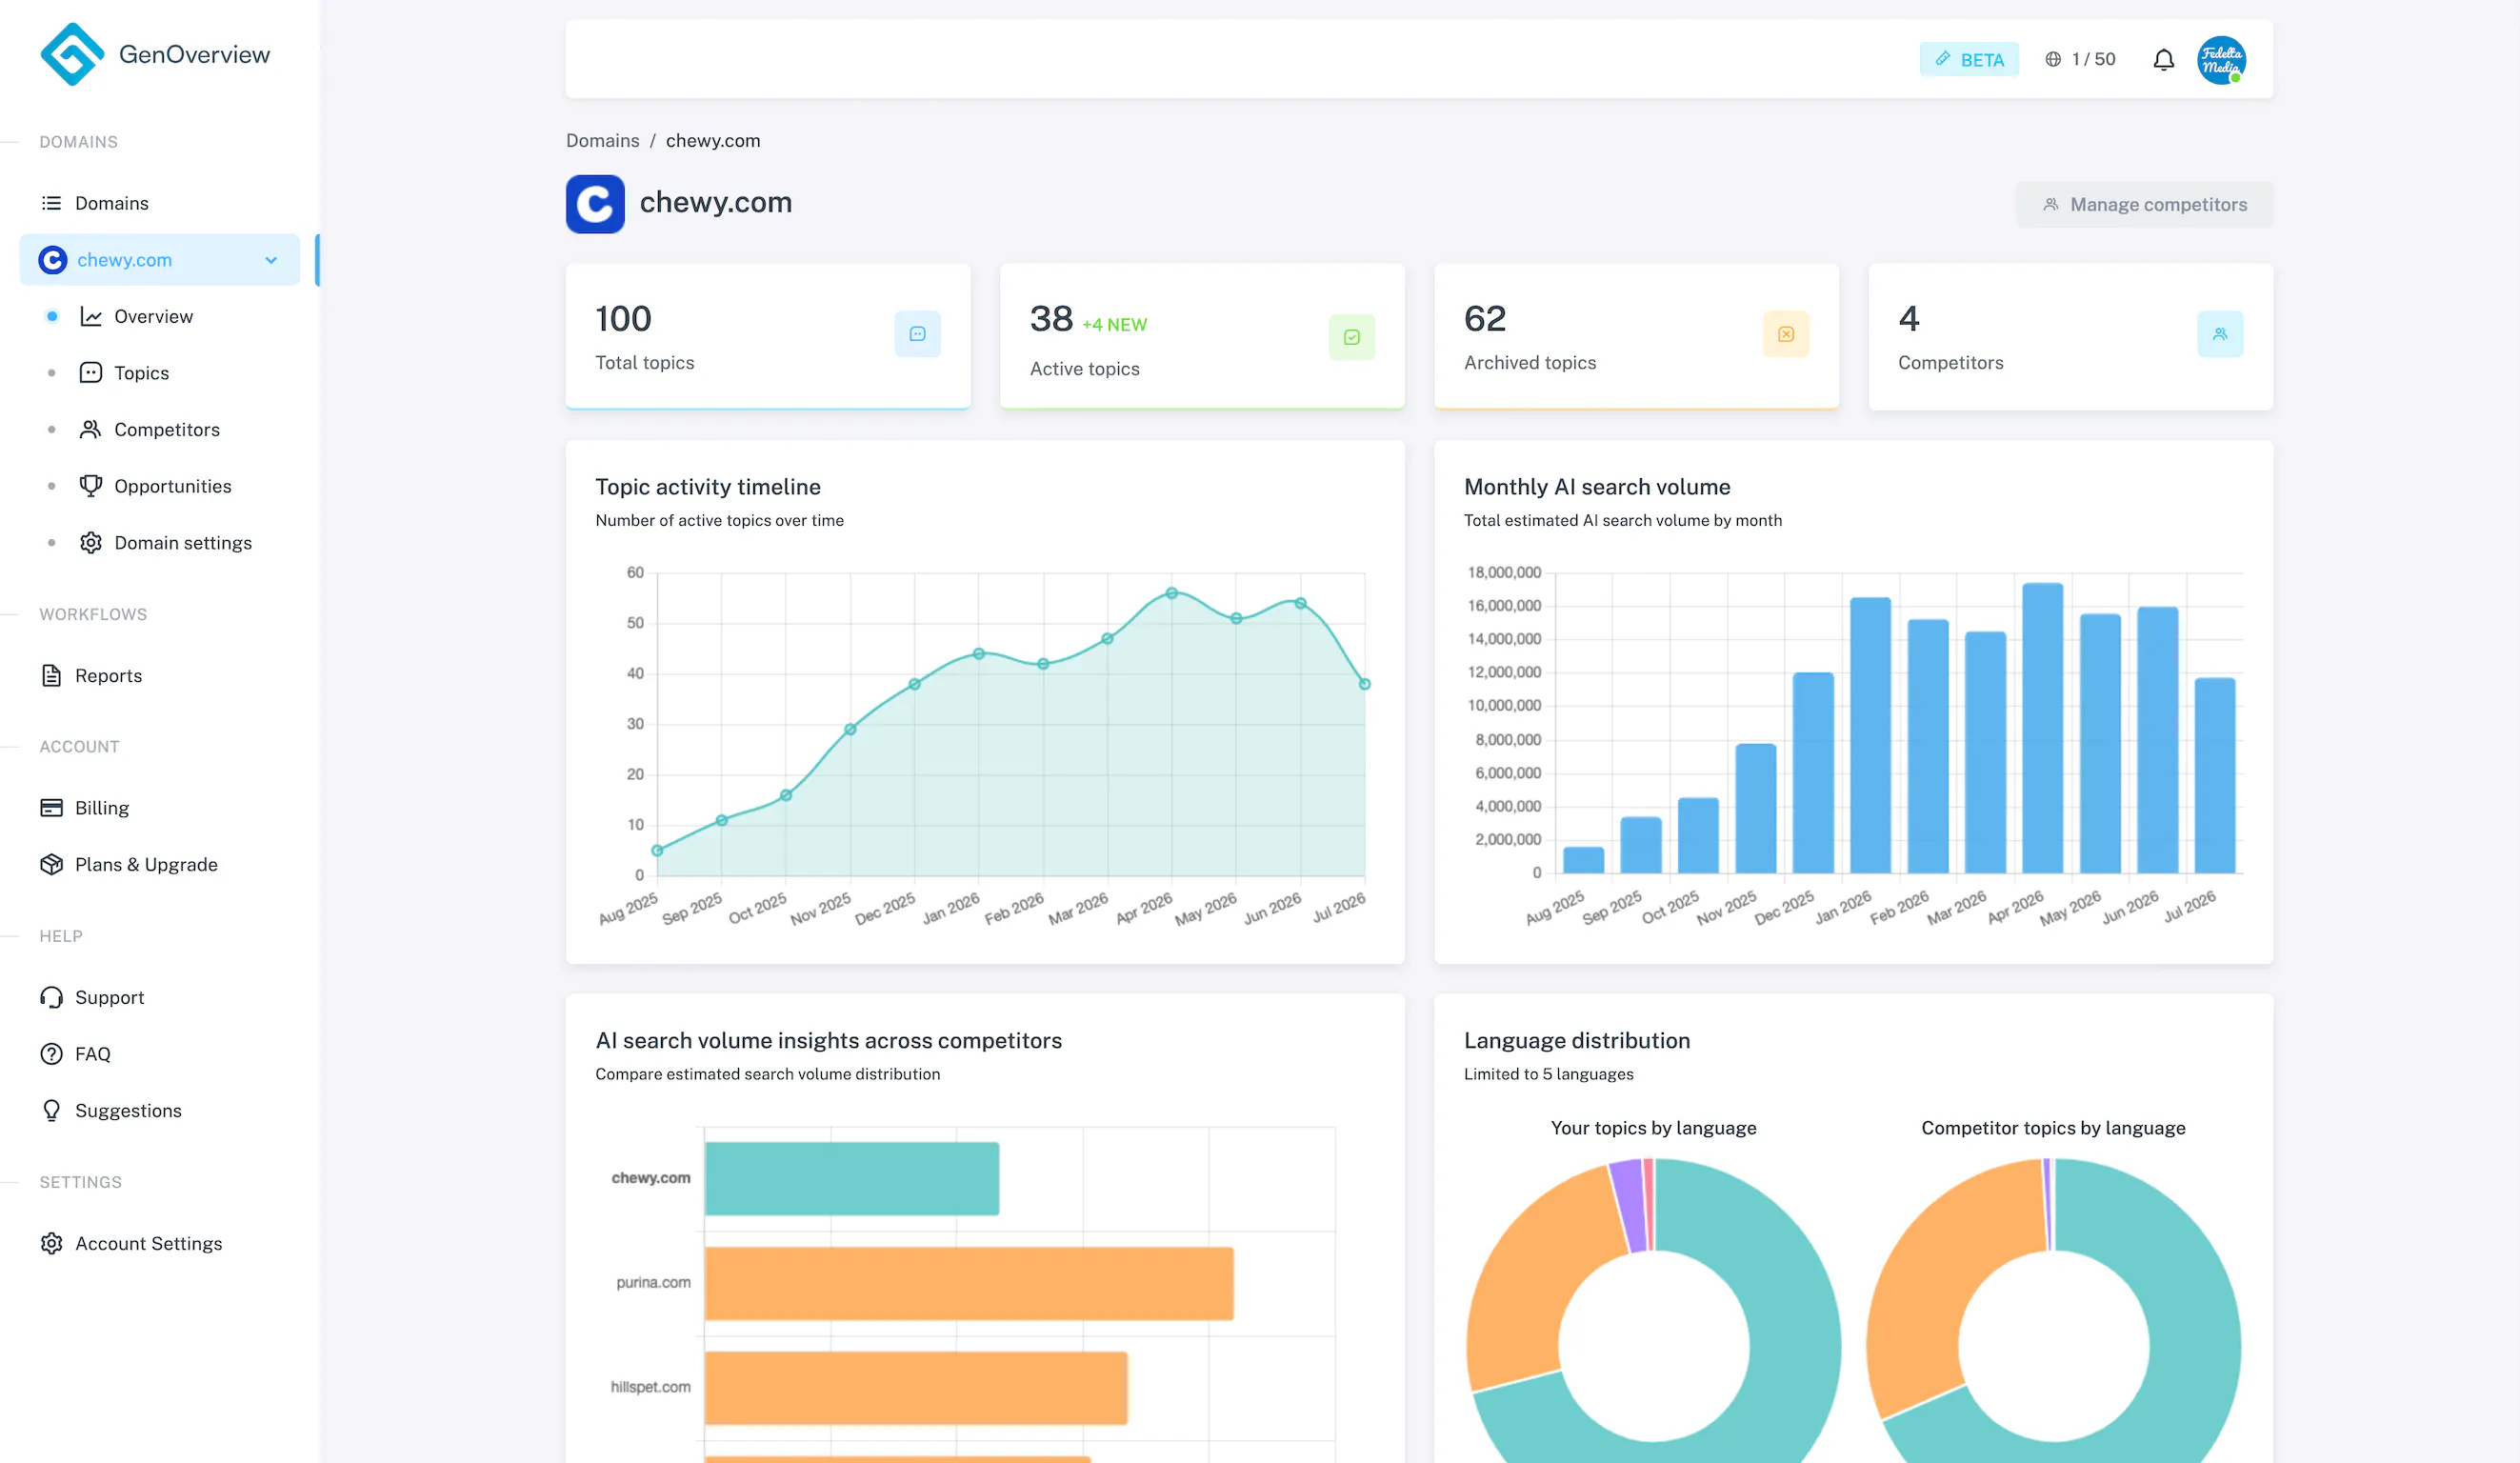Click the "1 / 50" counter text
This screenshot has width=2520, height=1463.
click(x=2093, y=59)
